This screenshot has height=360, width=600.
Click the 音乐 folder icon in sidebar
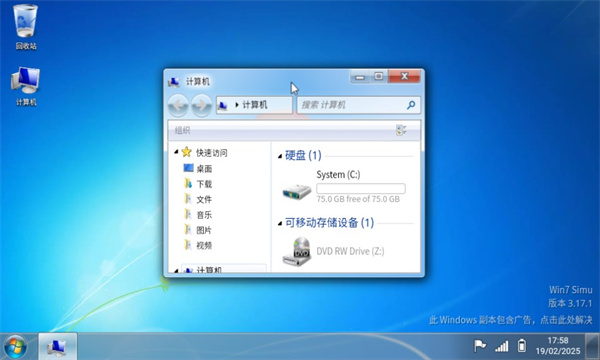point(188,214)
